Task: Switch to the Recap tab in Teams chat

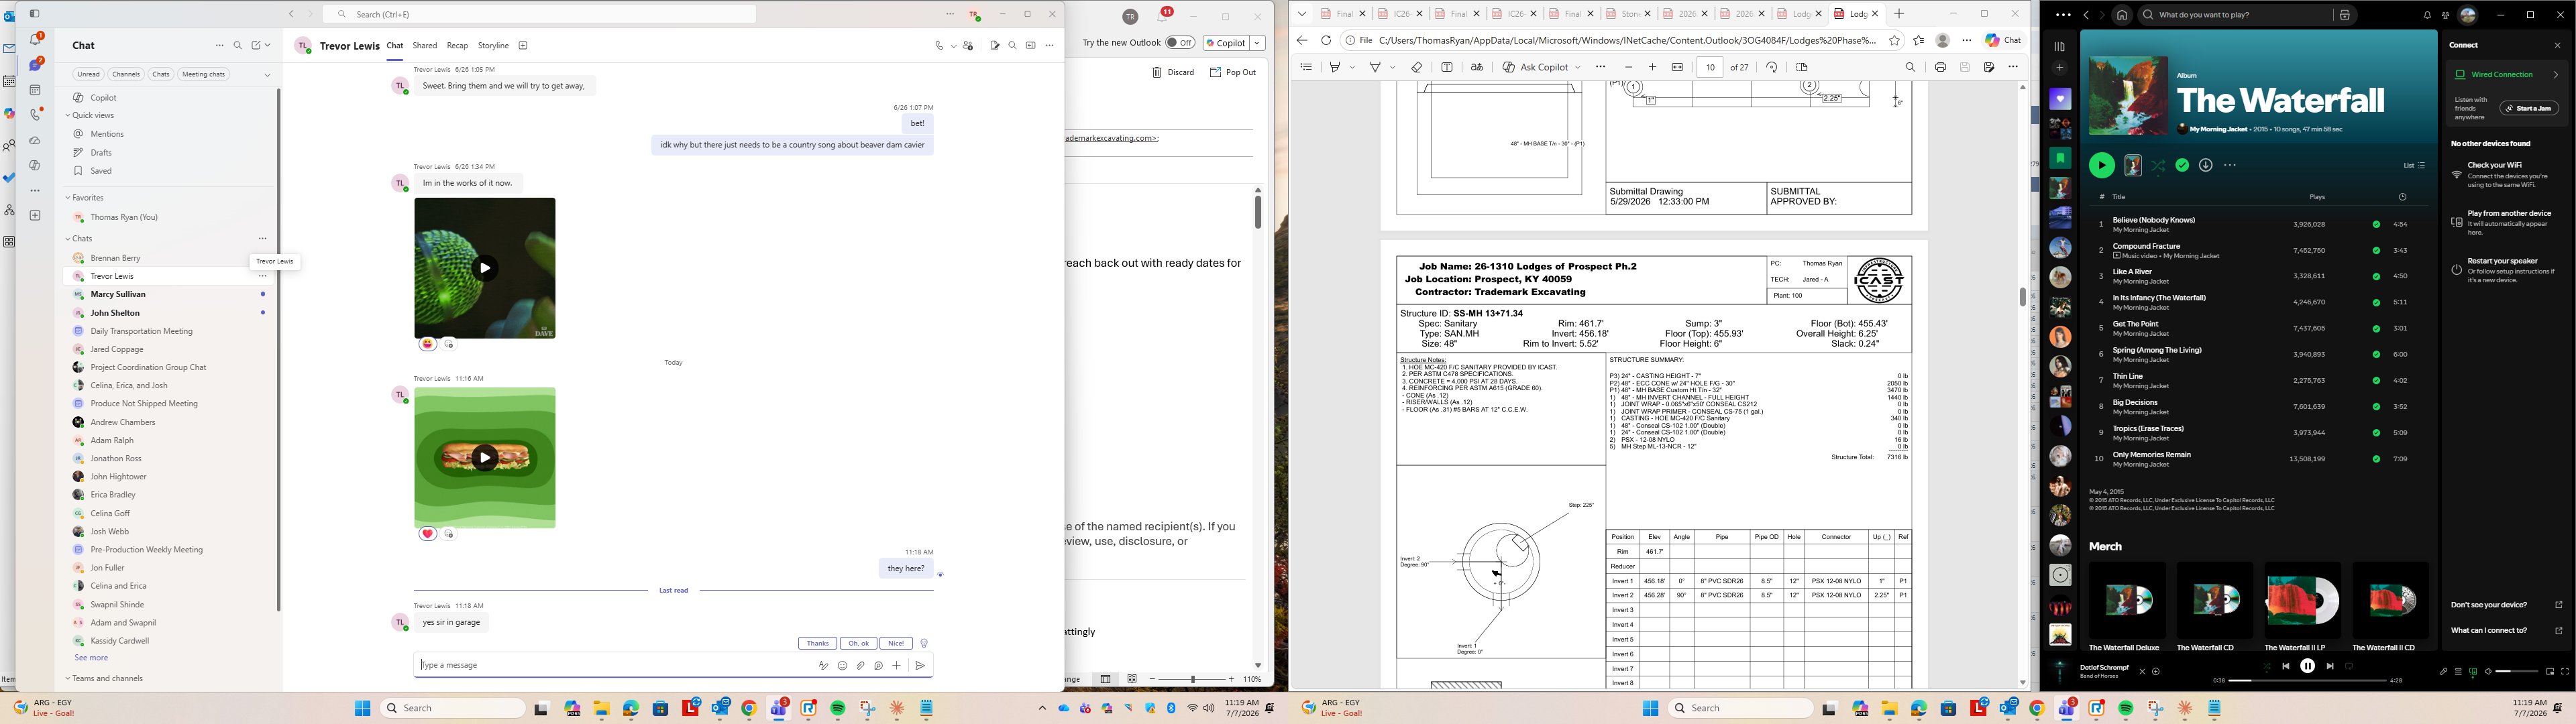Action: 457,45
